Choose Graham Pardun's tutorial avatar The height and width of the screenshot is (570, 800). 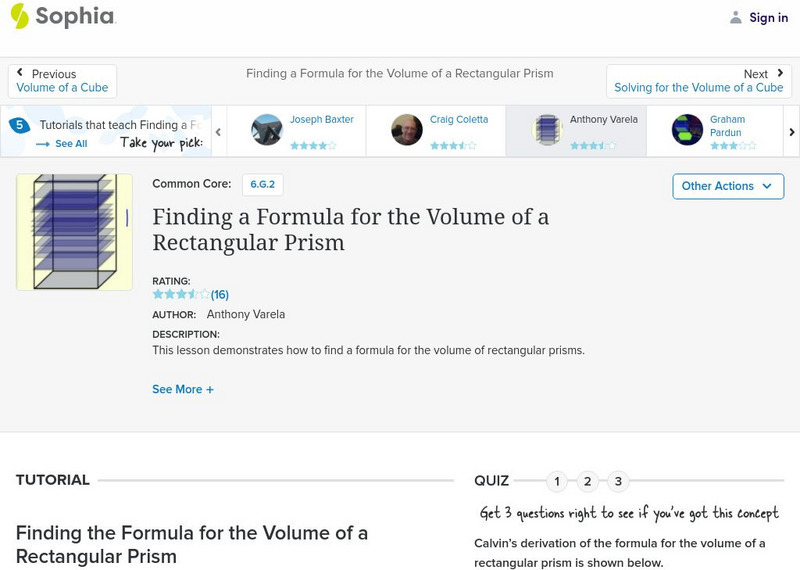(x=687, y=130)
